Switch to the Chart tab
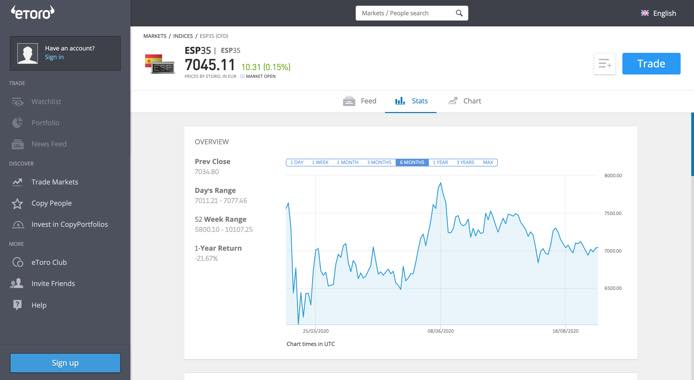 click(464, 101)
